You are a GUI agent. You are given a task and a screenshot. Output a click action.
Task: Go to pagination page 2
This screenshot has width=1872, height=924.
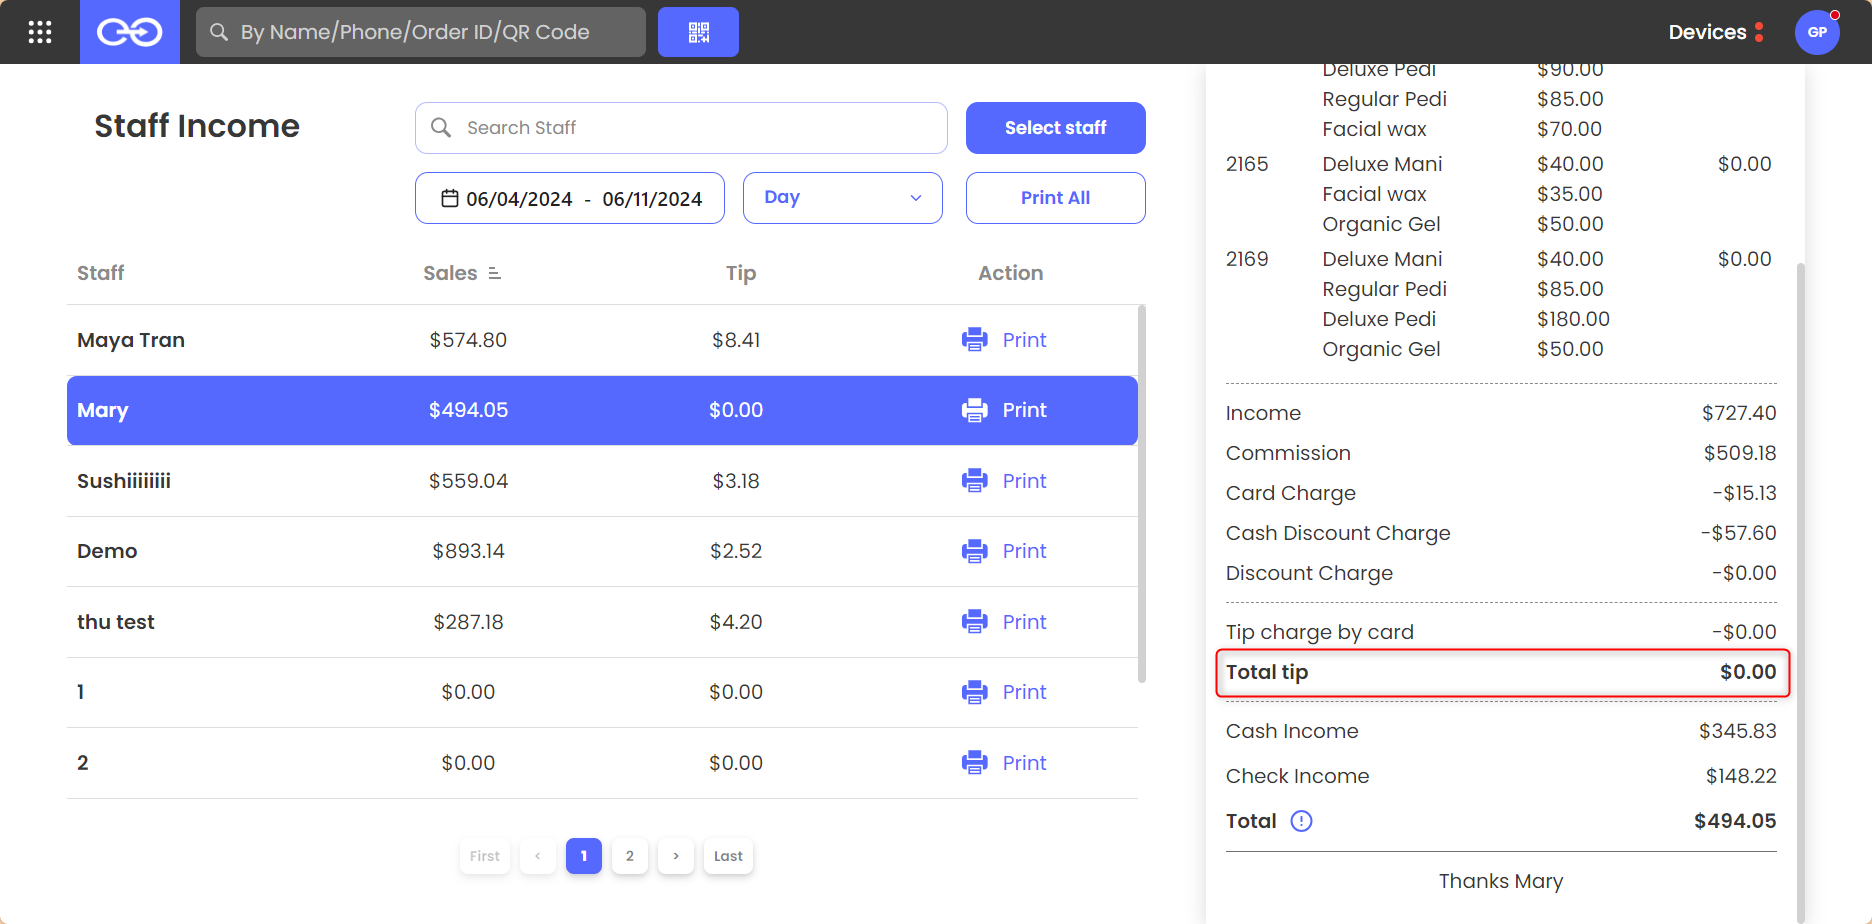point(630,856)
